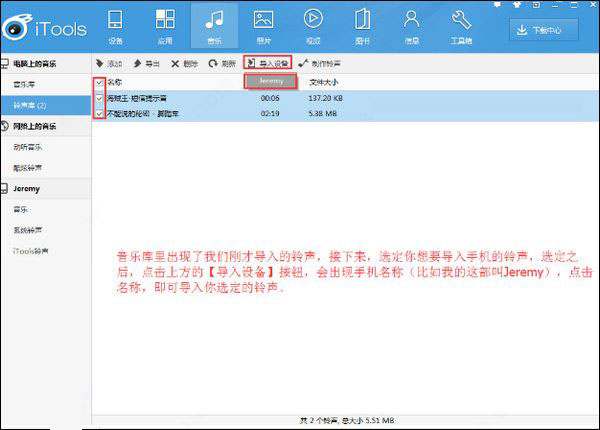The width and height of the screenshot is (600, 430).
Task: Open the 下载中心 download center
Action: tap(543, 30)
